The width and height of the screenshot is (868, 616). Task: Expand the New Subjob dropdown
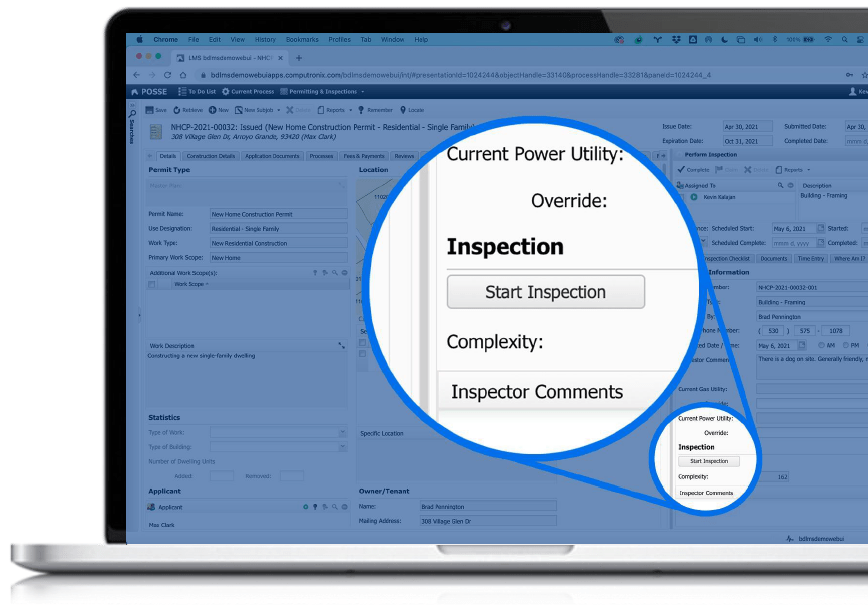tap(278, 110)
